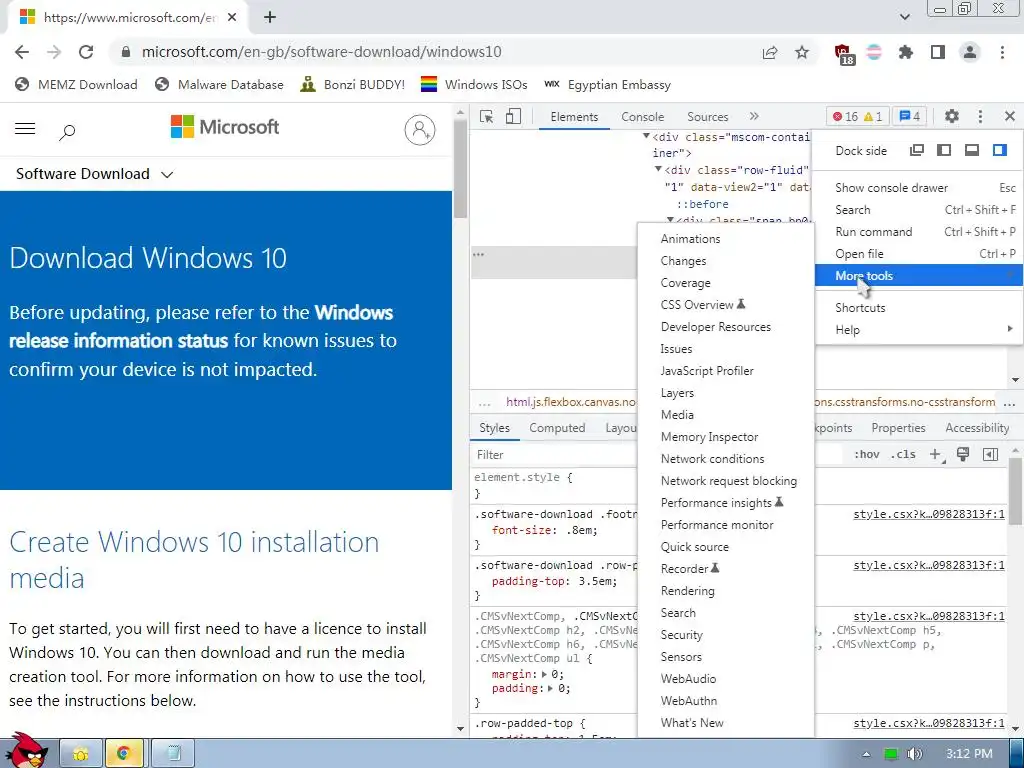Open the browser side panel icon
1024x768 pixels.
[938, 52]
